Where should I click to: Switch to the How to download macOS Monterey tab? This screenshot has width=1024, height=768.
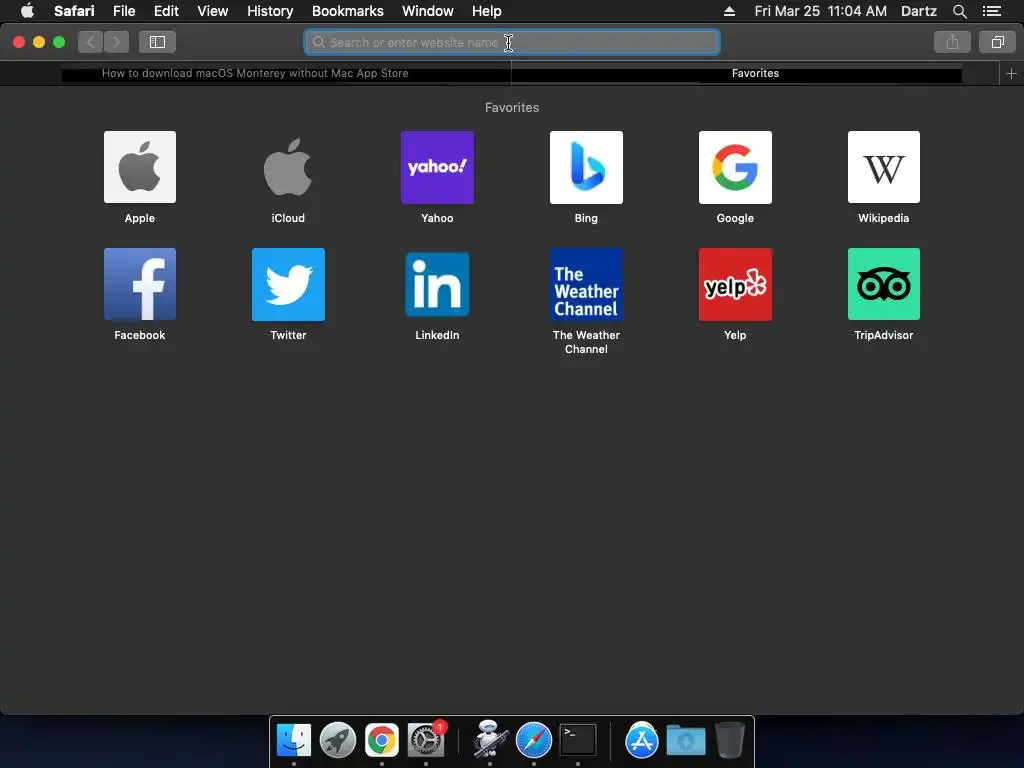click(255, 73)
